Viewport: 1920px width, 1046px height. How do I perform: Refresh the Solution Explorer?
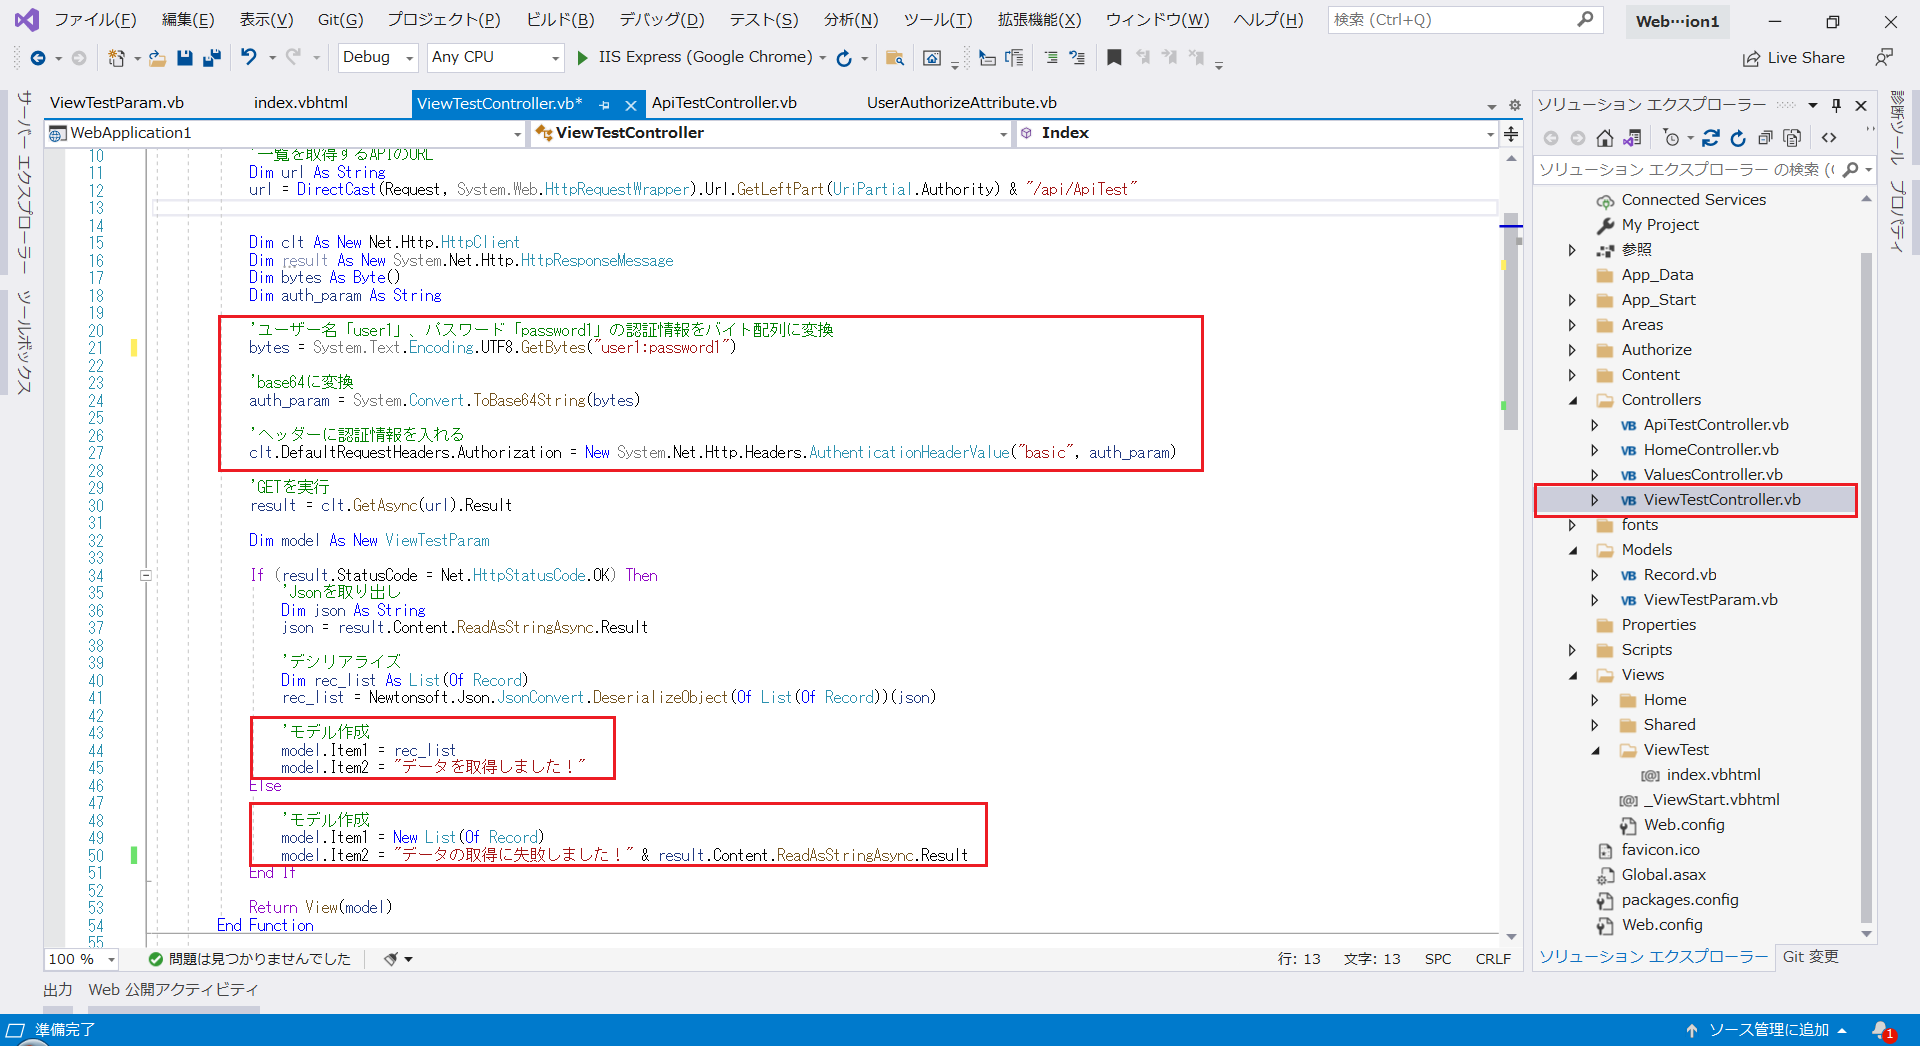click(1740, 138)
